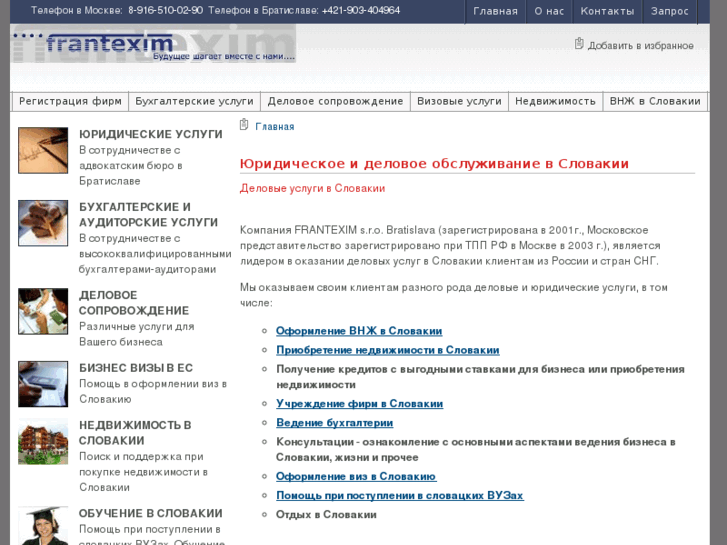This screenshot has height=545, width=727.
Task: Open the 'О нас' page
Action: click(x=549, y=11)
